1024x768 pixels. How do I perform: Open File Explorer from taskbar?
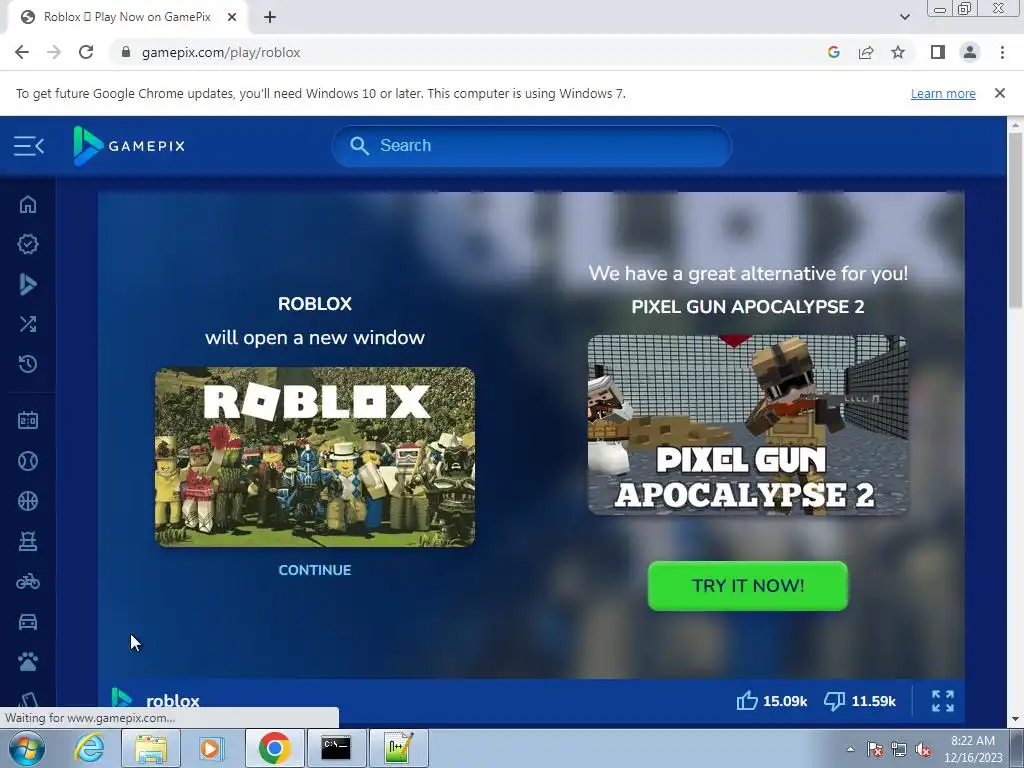[x=151, y=748]
